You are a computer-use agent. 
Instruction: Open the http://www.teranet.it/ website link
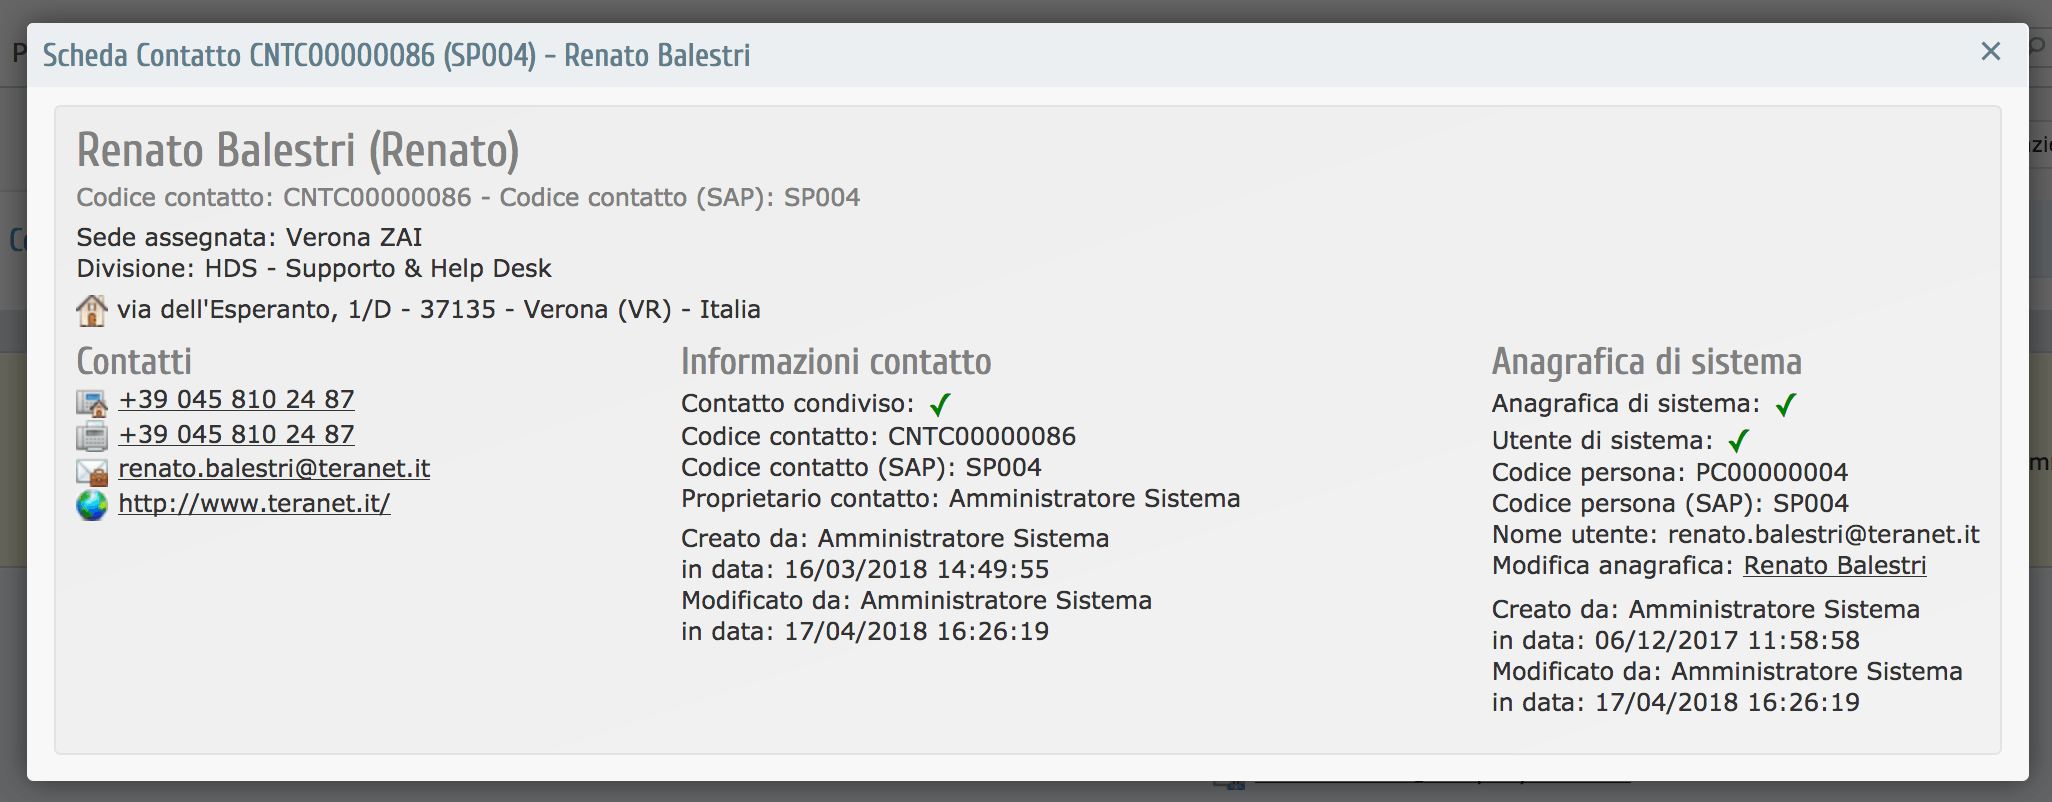(x=254, y=503)
